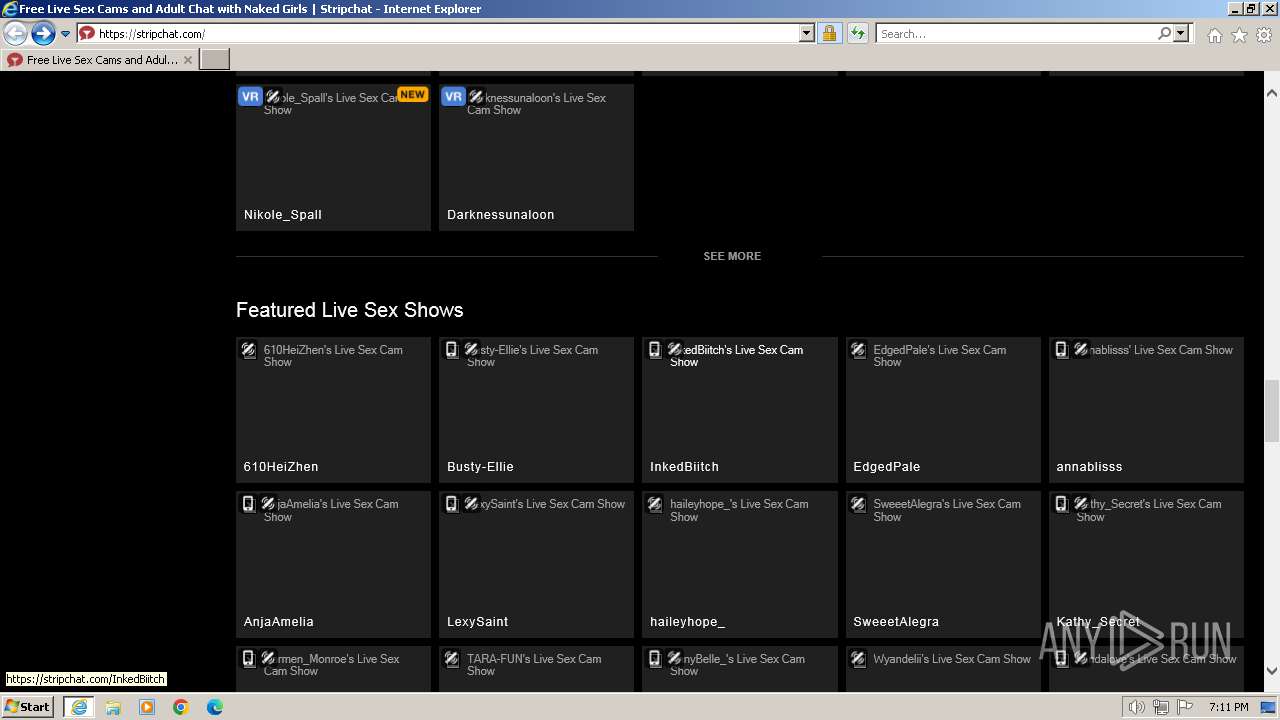Screen dimensions: 1280x720
Task: Expand the address bar autocomplete dropdown
Action: tap(807, 34)
